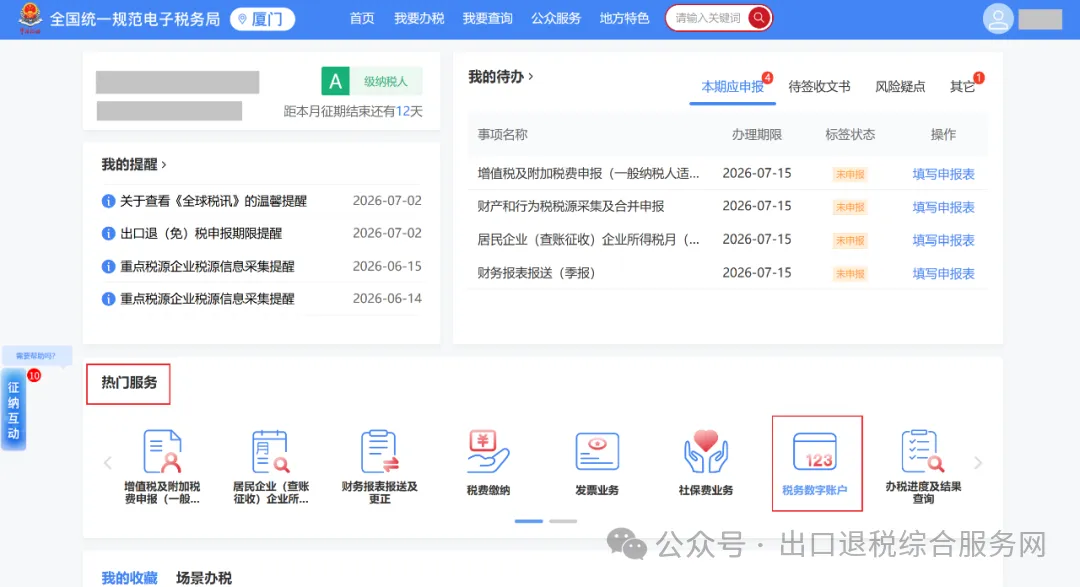Open 公众服务 in the top navigation

click(556, 19)
